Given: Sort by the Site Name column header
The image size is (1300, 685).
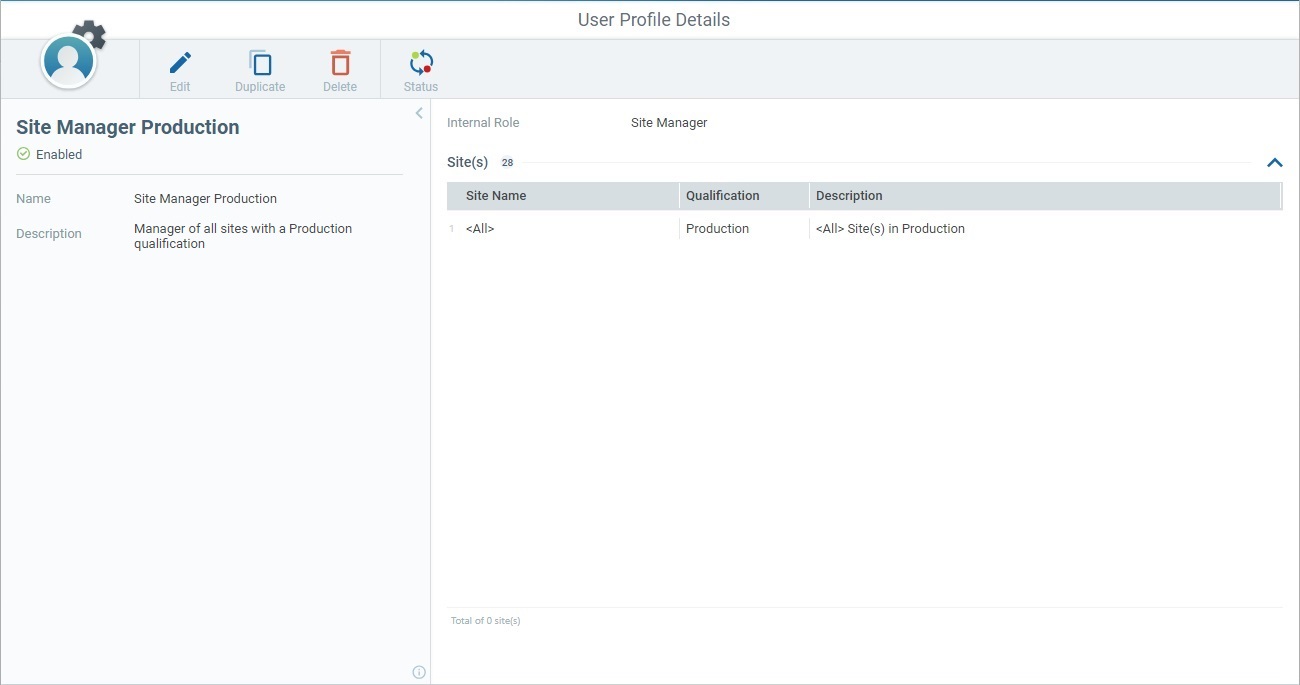Looking at the screenshot, I should click(x=495, y=195).
